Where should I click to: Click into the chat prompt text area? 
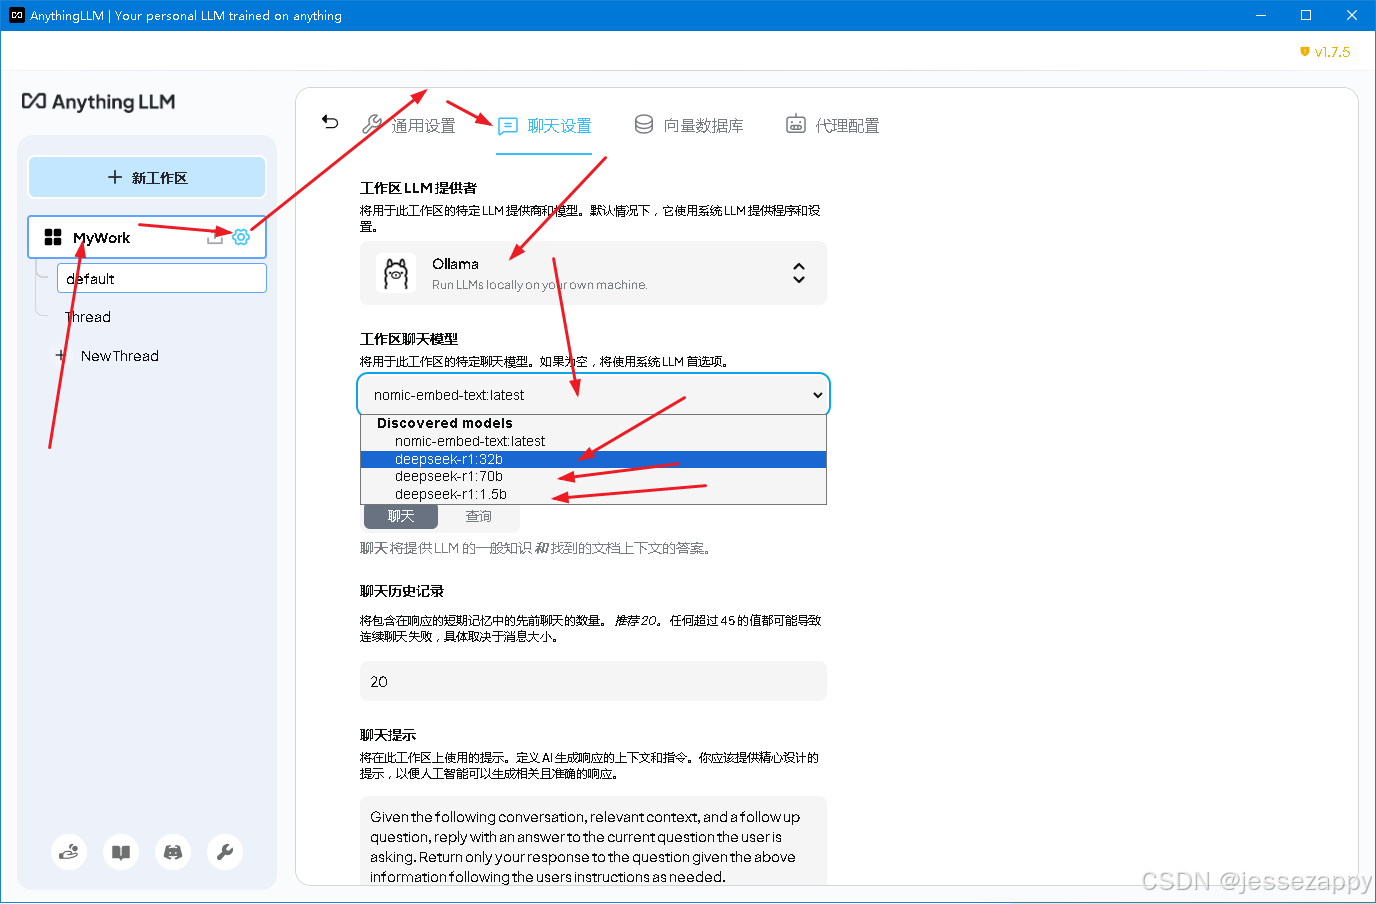[x=593, y=841]
